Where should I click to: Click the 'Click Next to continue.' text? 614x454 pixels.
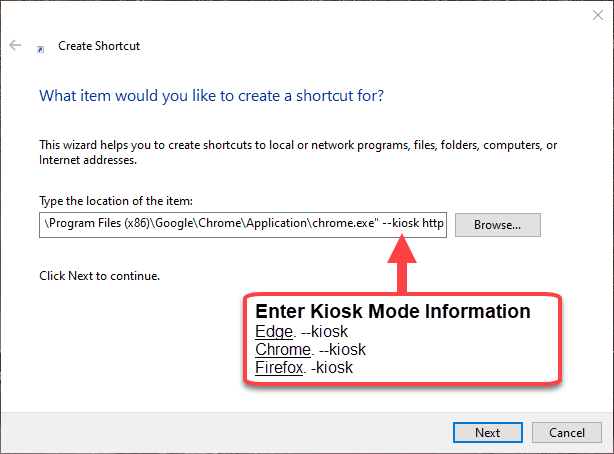(99, 276)
